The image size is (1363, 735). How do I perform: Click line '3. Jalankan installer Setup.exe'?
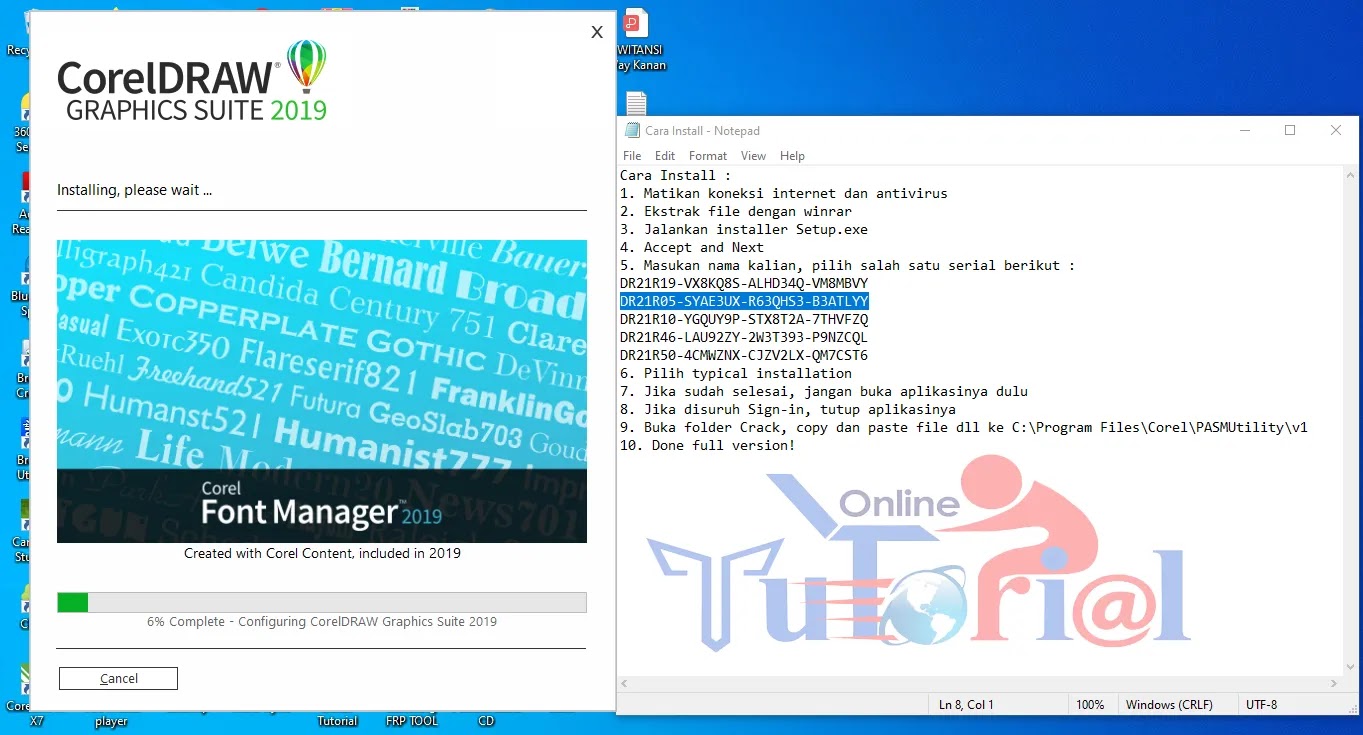[744, 229]
